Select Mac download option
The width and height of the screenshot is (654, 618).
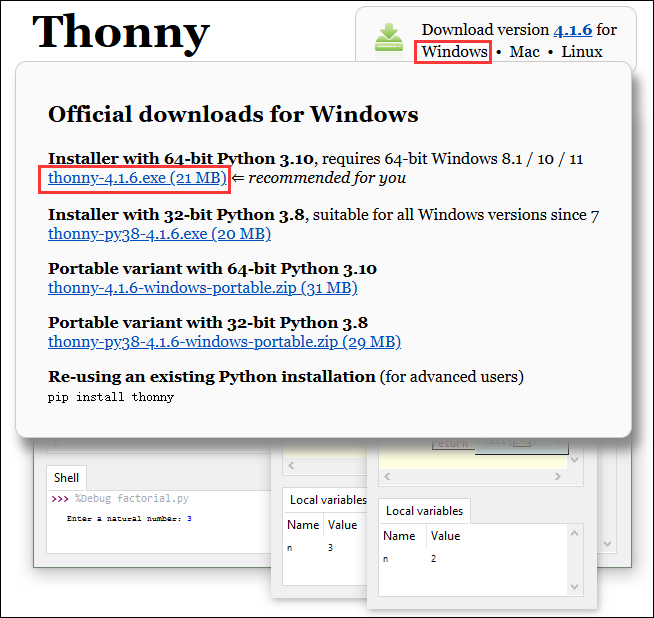[524, 51]
